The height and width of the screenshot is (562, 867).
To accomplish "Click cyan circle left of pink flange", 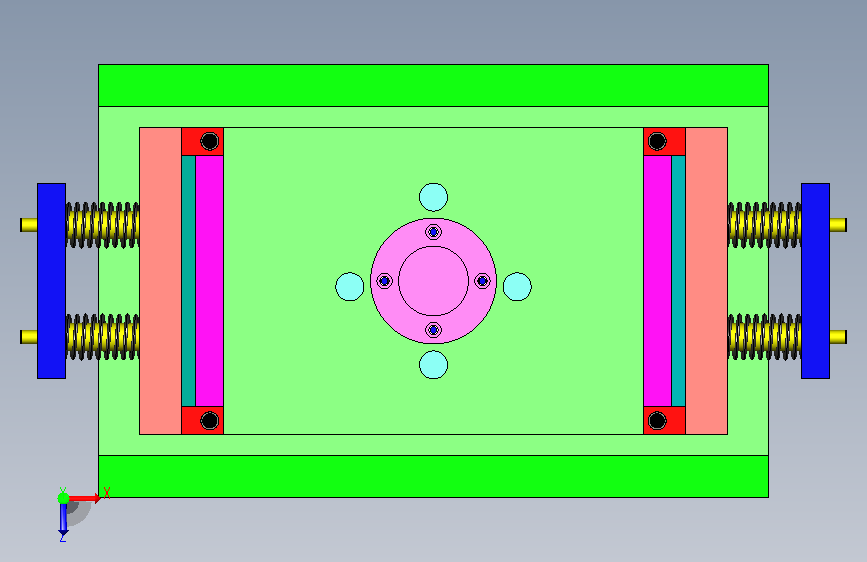I will pos(349,287).
